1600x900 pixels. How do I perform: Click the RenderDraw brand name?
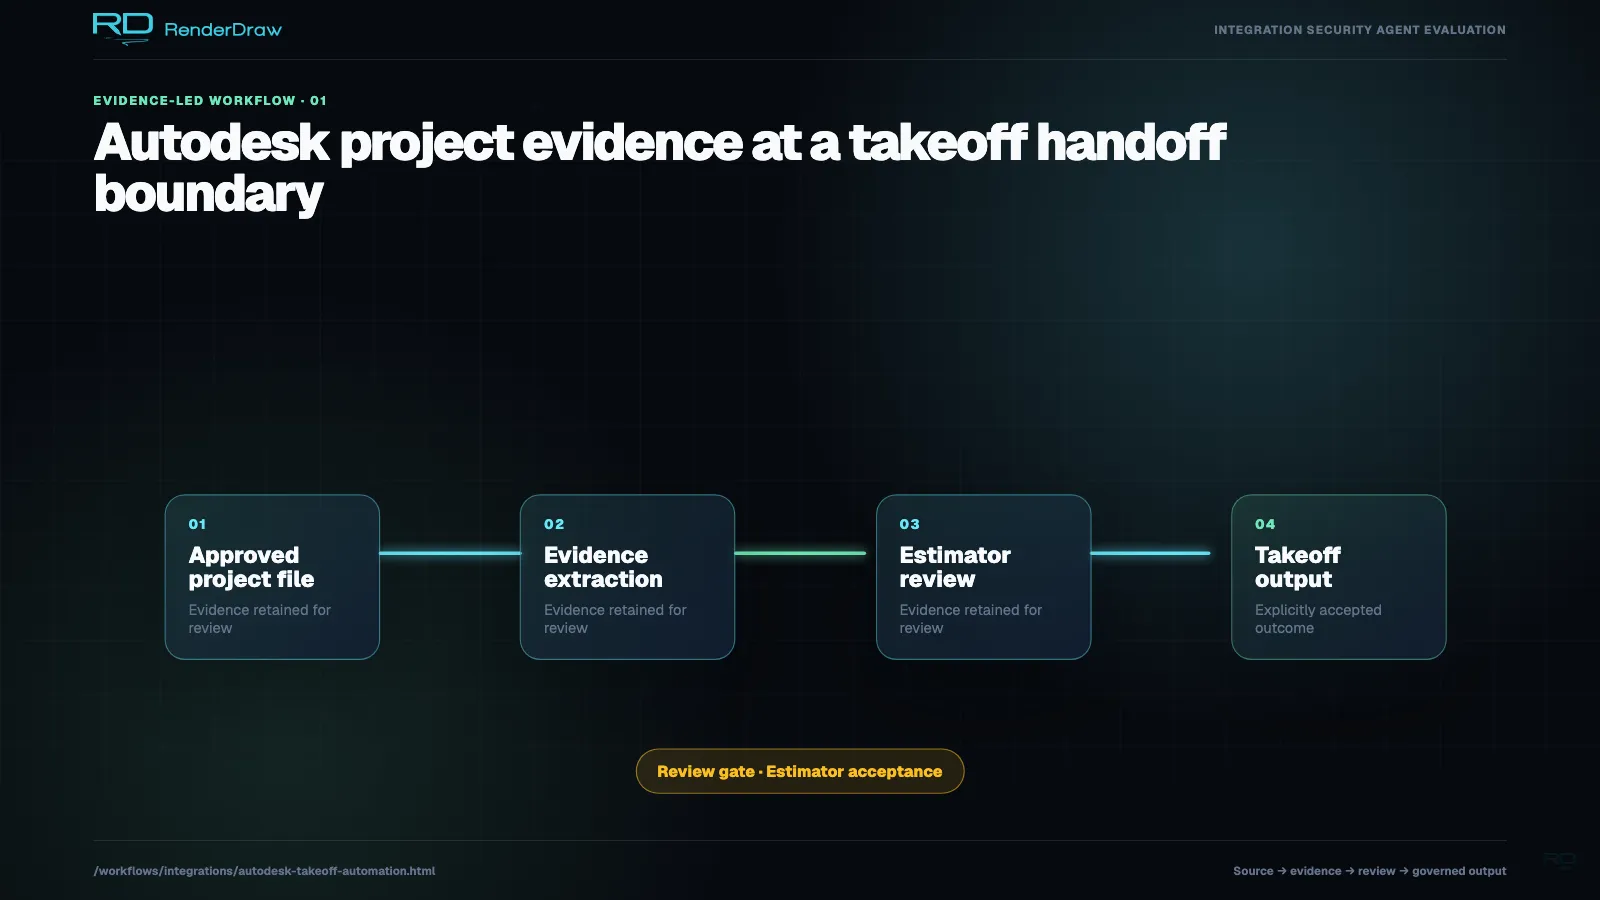(223, 30)
